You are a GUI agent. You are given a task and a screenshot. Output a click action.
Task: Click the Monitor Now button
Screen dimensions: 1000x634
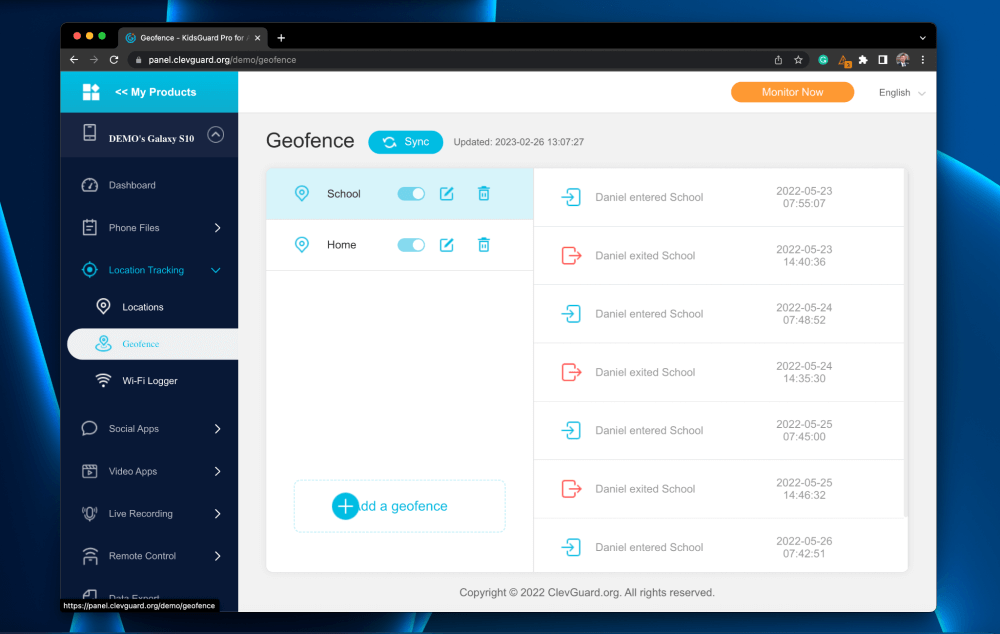point(792,92)
